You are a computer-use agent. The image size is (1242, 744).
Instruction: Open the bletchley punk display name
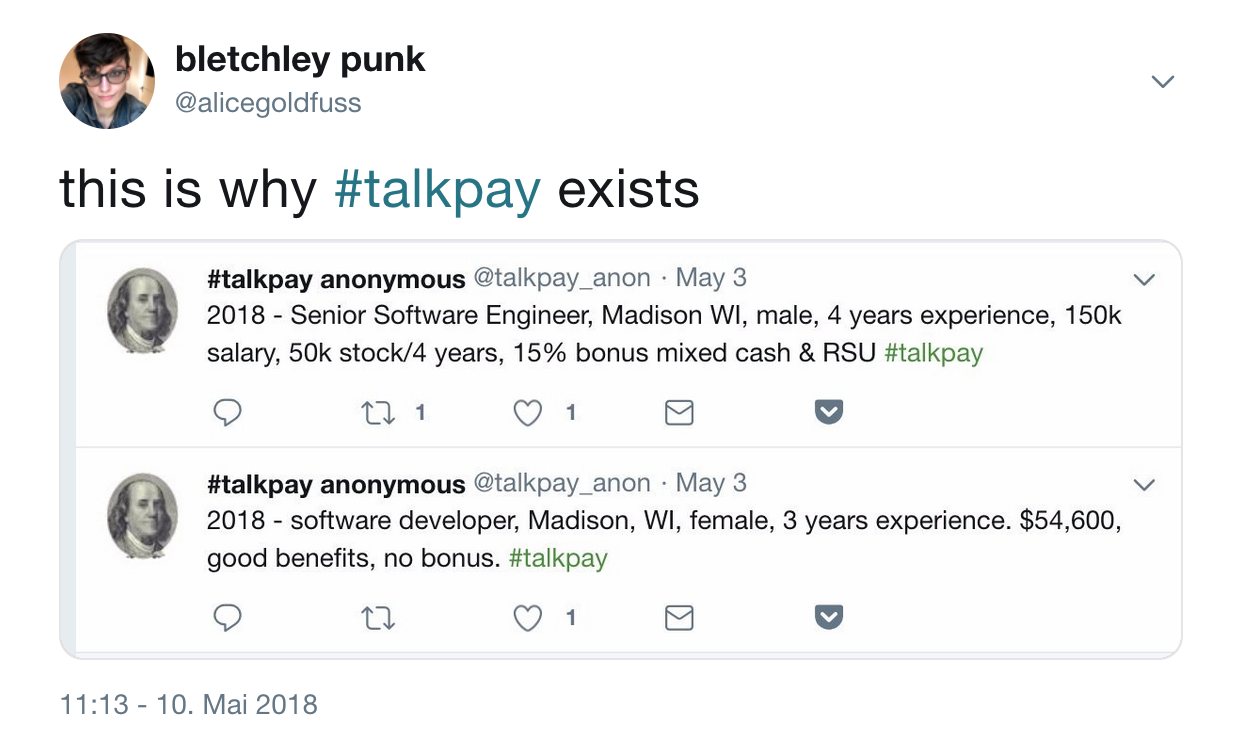[x=300, y=60]
